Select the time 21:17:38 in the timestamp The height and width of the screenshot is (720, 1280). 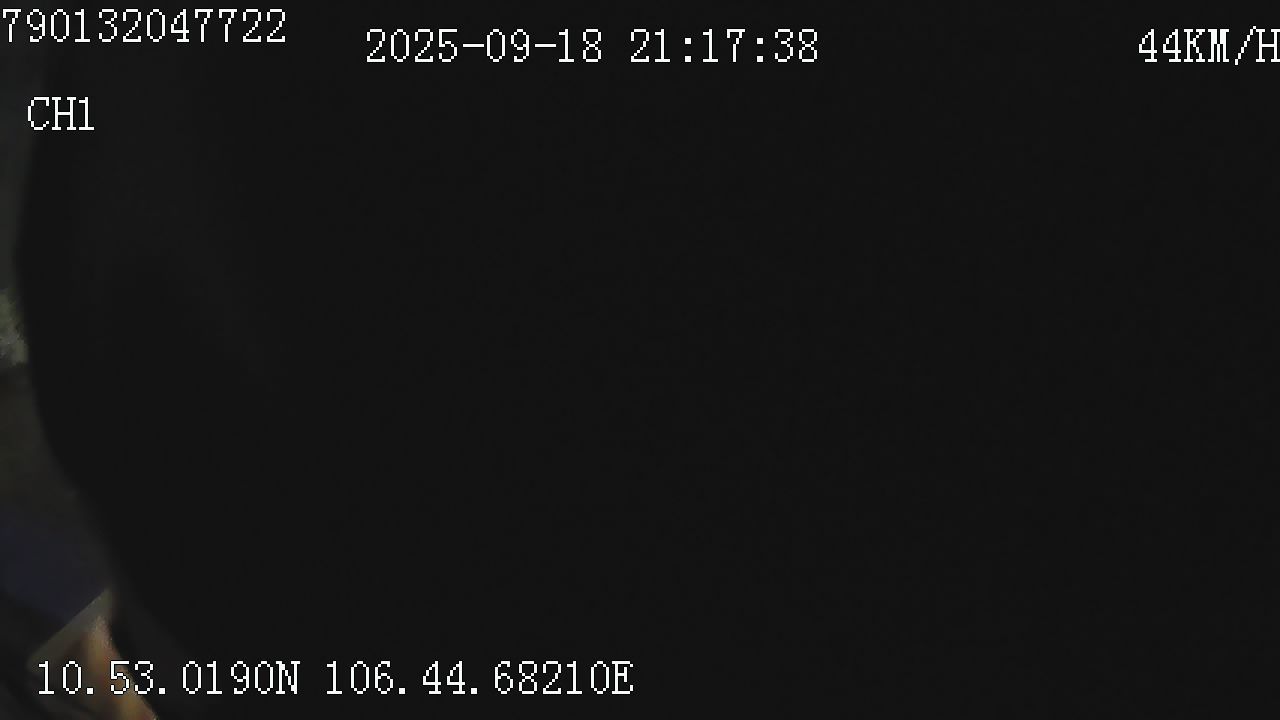[724, 47]
